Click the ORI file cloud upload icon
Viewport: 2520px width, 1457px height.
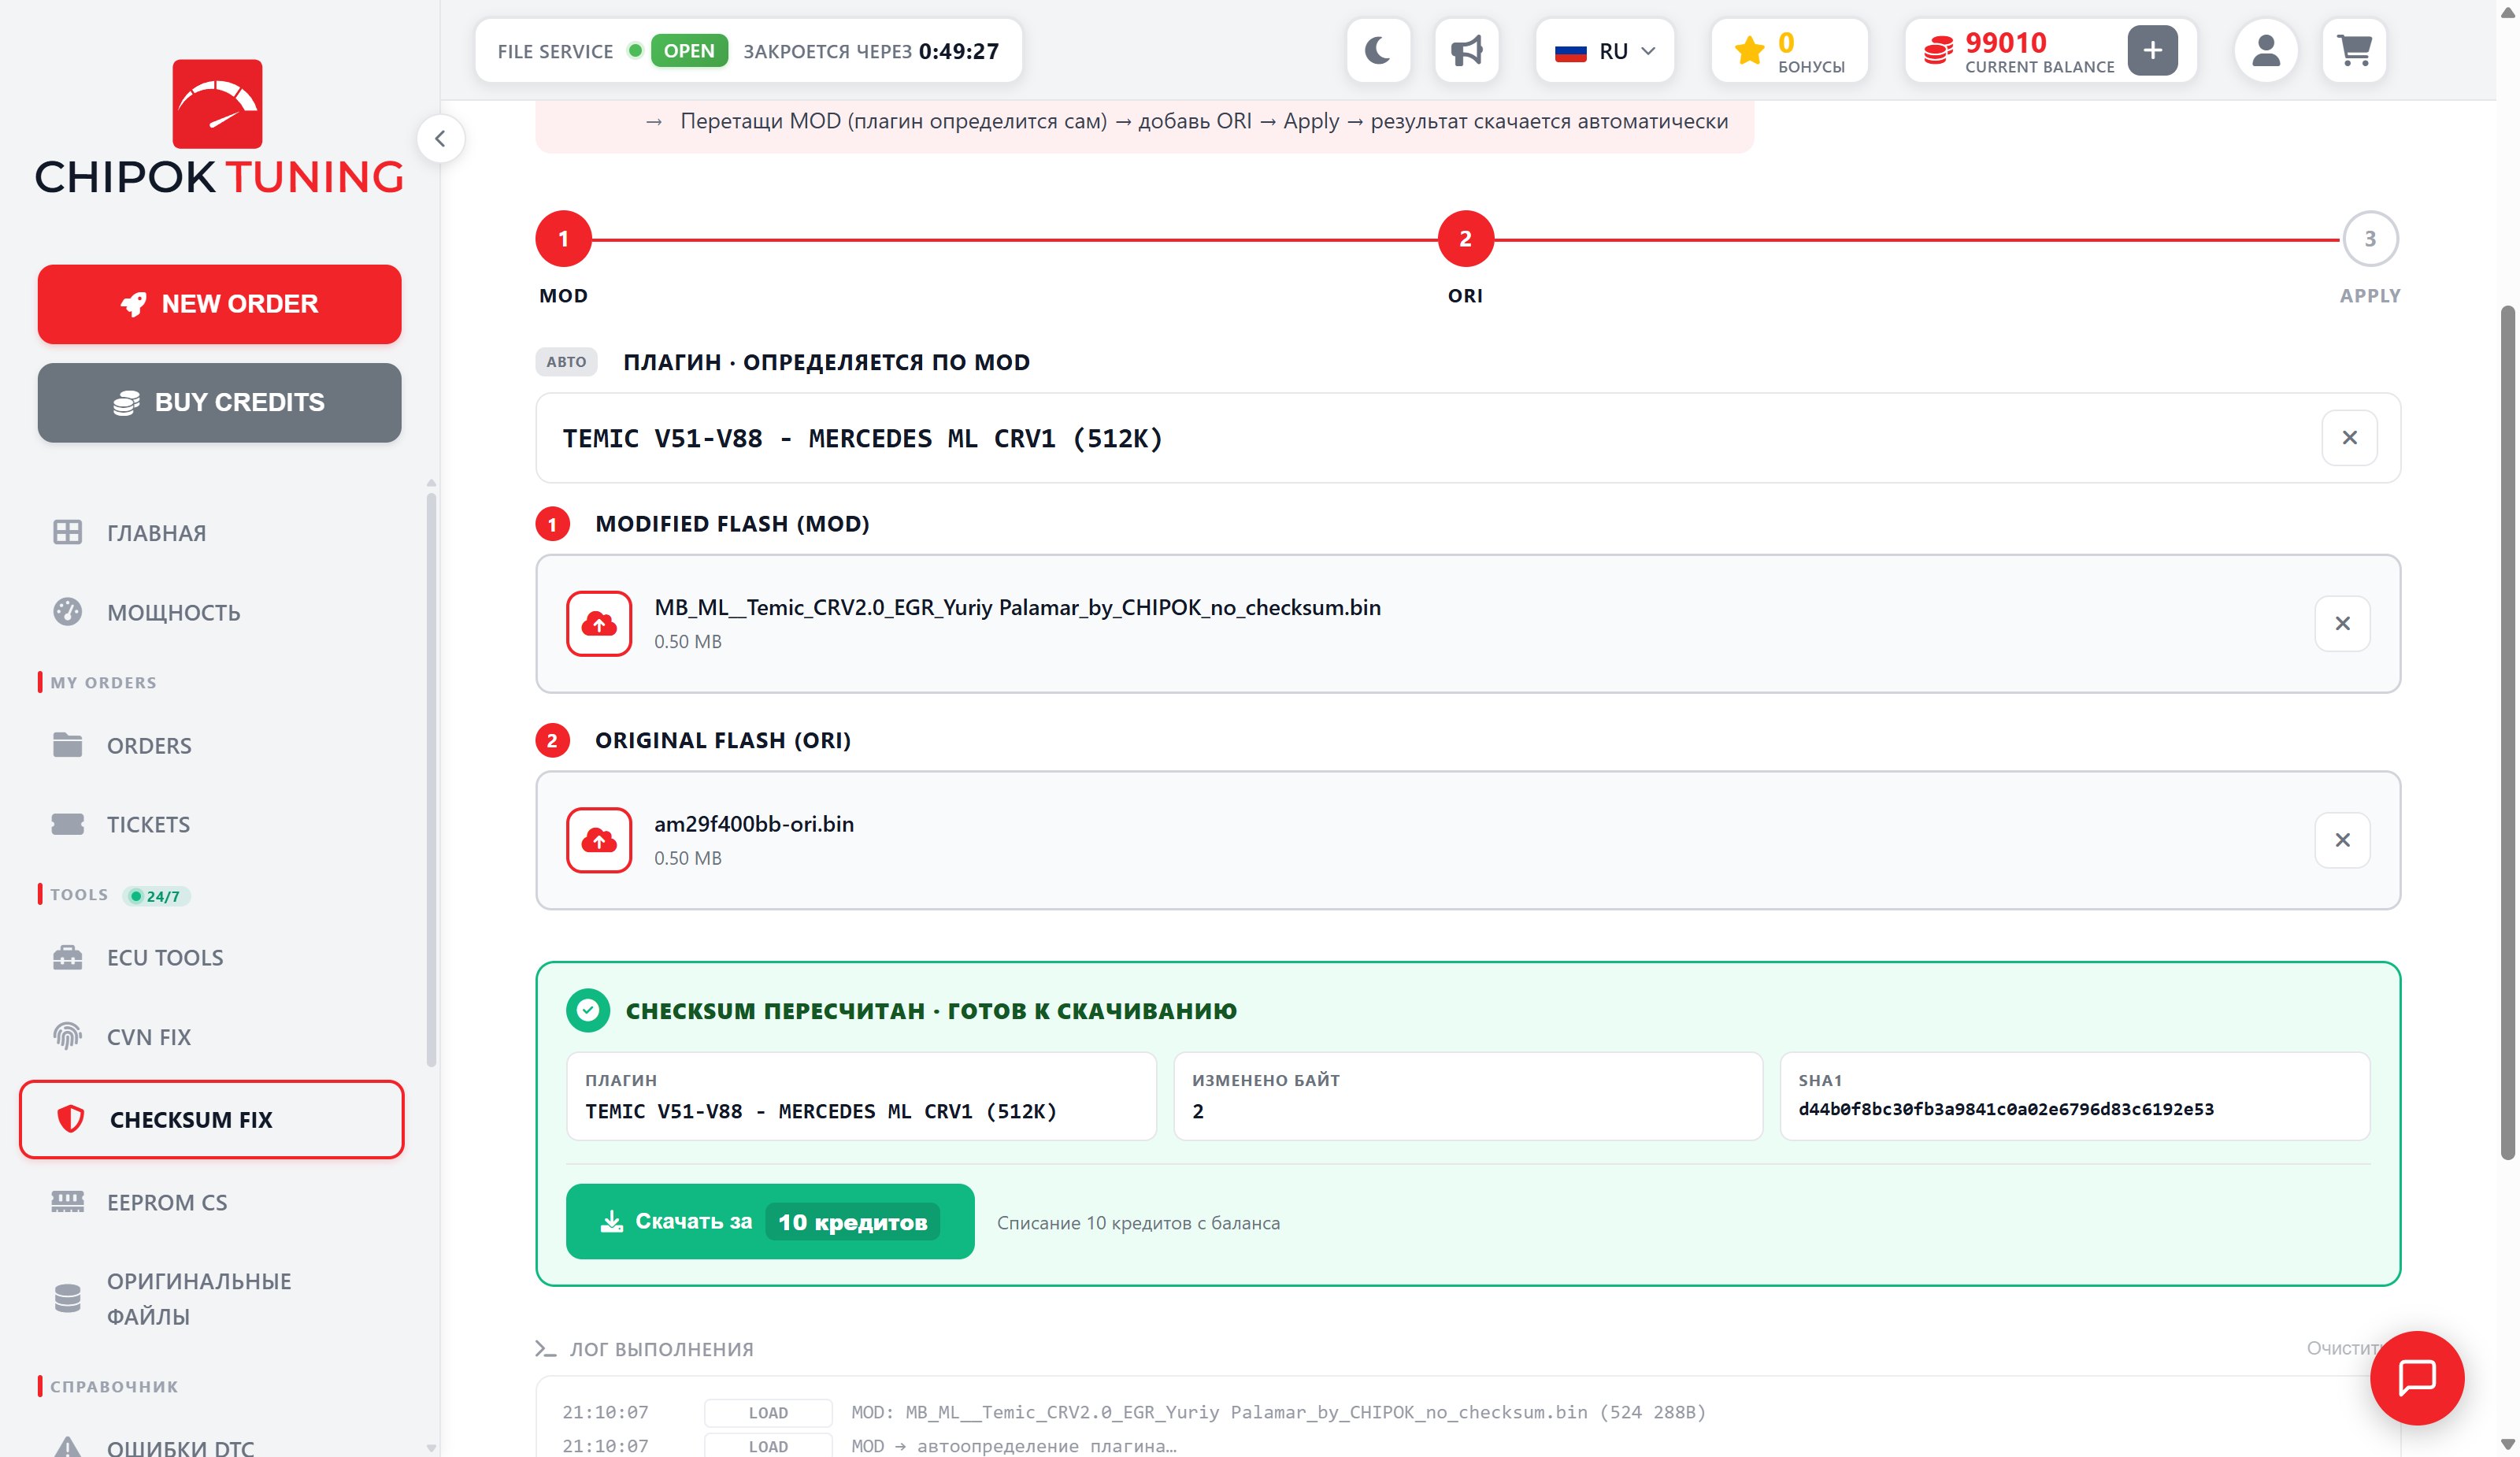[x=599, y=840]
